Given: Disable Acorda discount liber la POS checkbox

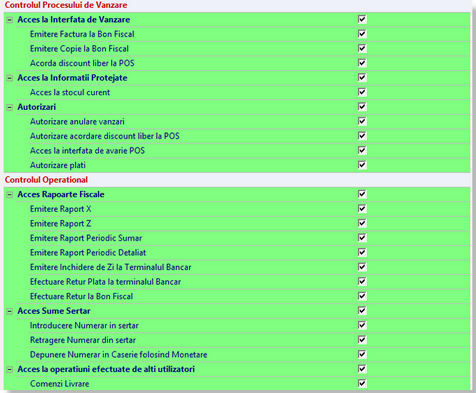Looking at the screenshot, I should [362, 63].
